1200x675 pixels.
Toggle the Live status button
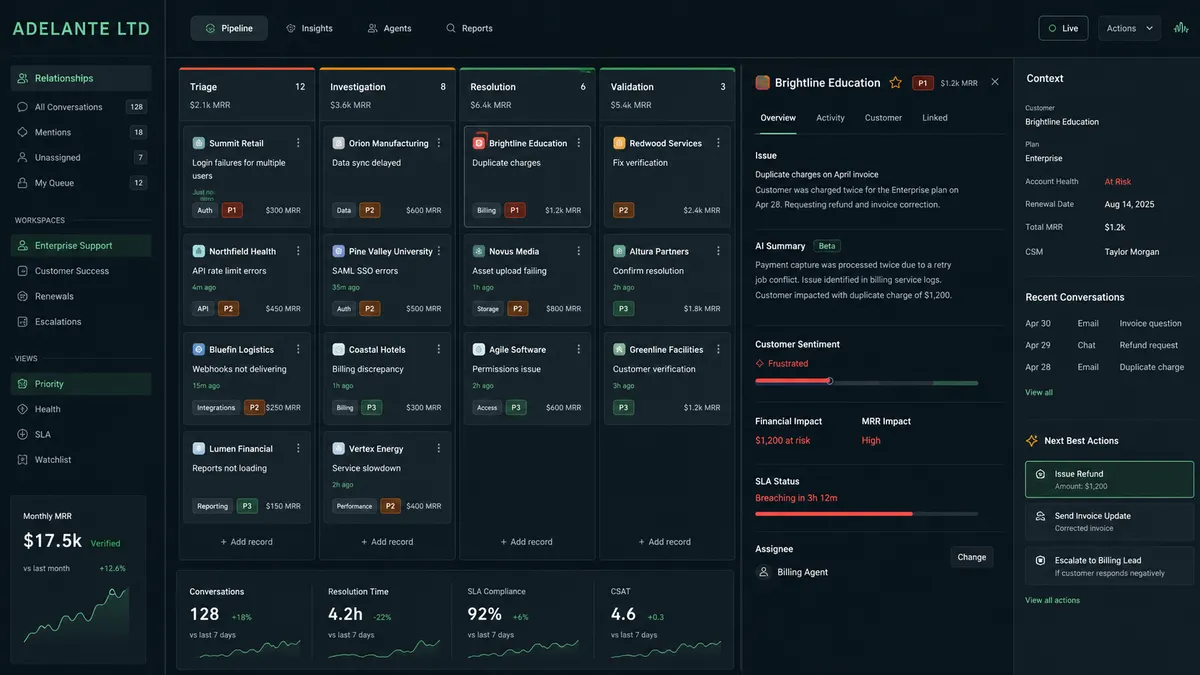pos(1063,28)
